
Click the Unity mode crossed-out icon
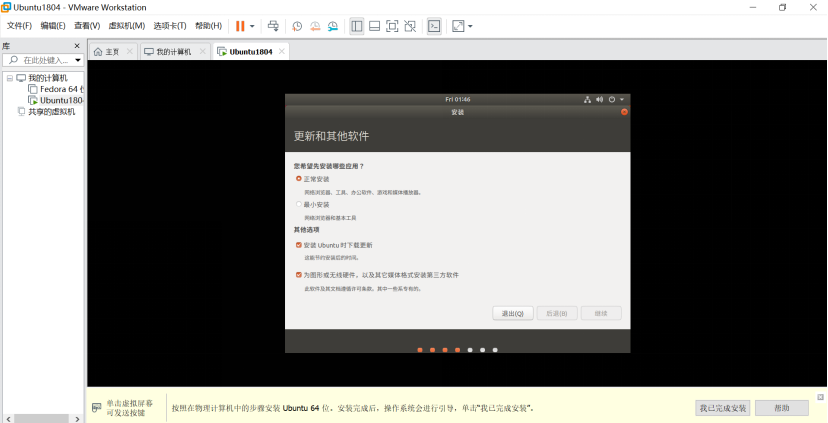[410, 26]
